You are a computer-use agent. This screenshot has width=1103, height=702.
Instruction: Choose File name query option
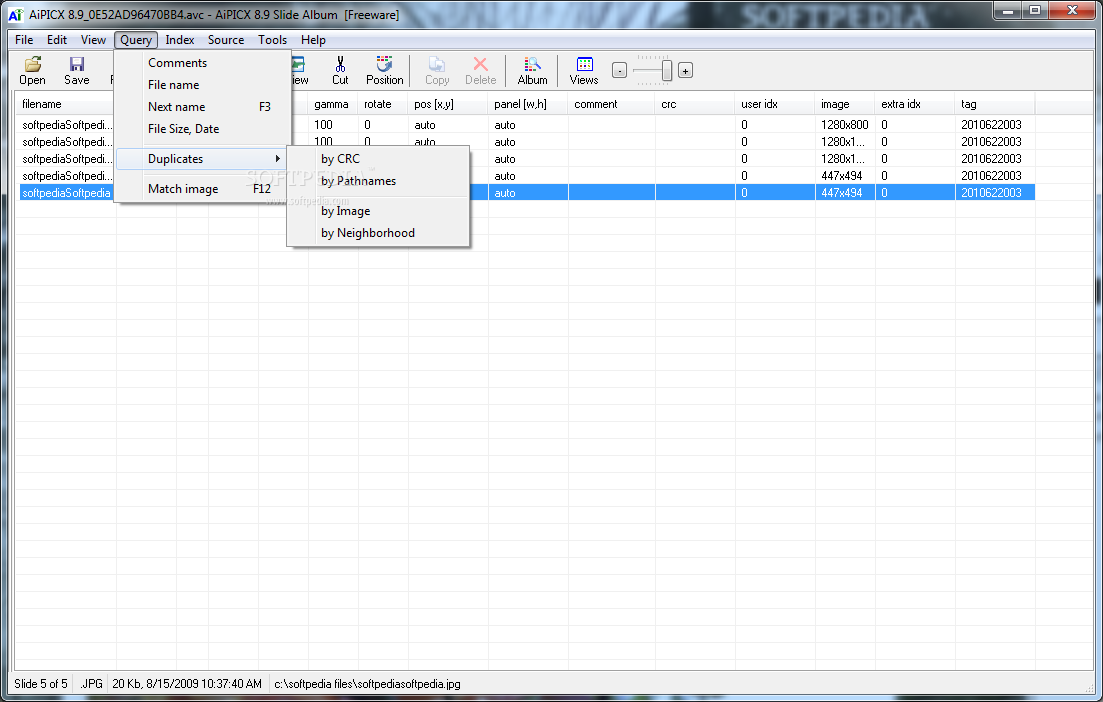tap(203, 84)
